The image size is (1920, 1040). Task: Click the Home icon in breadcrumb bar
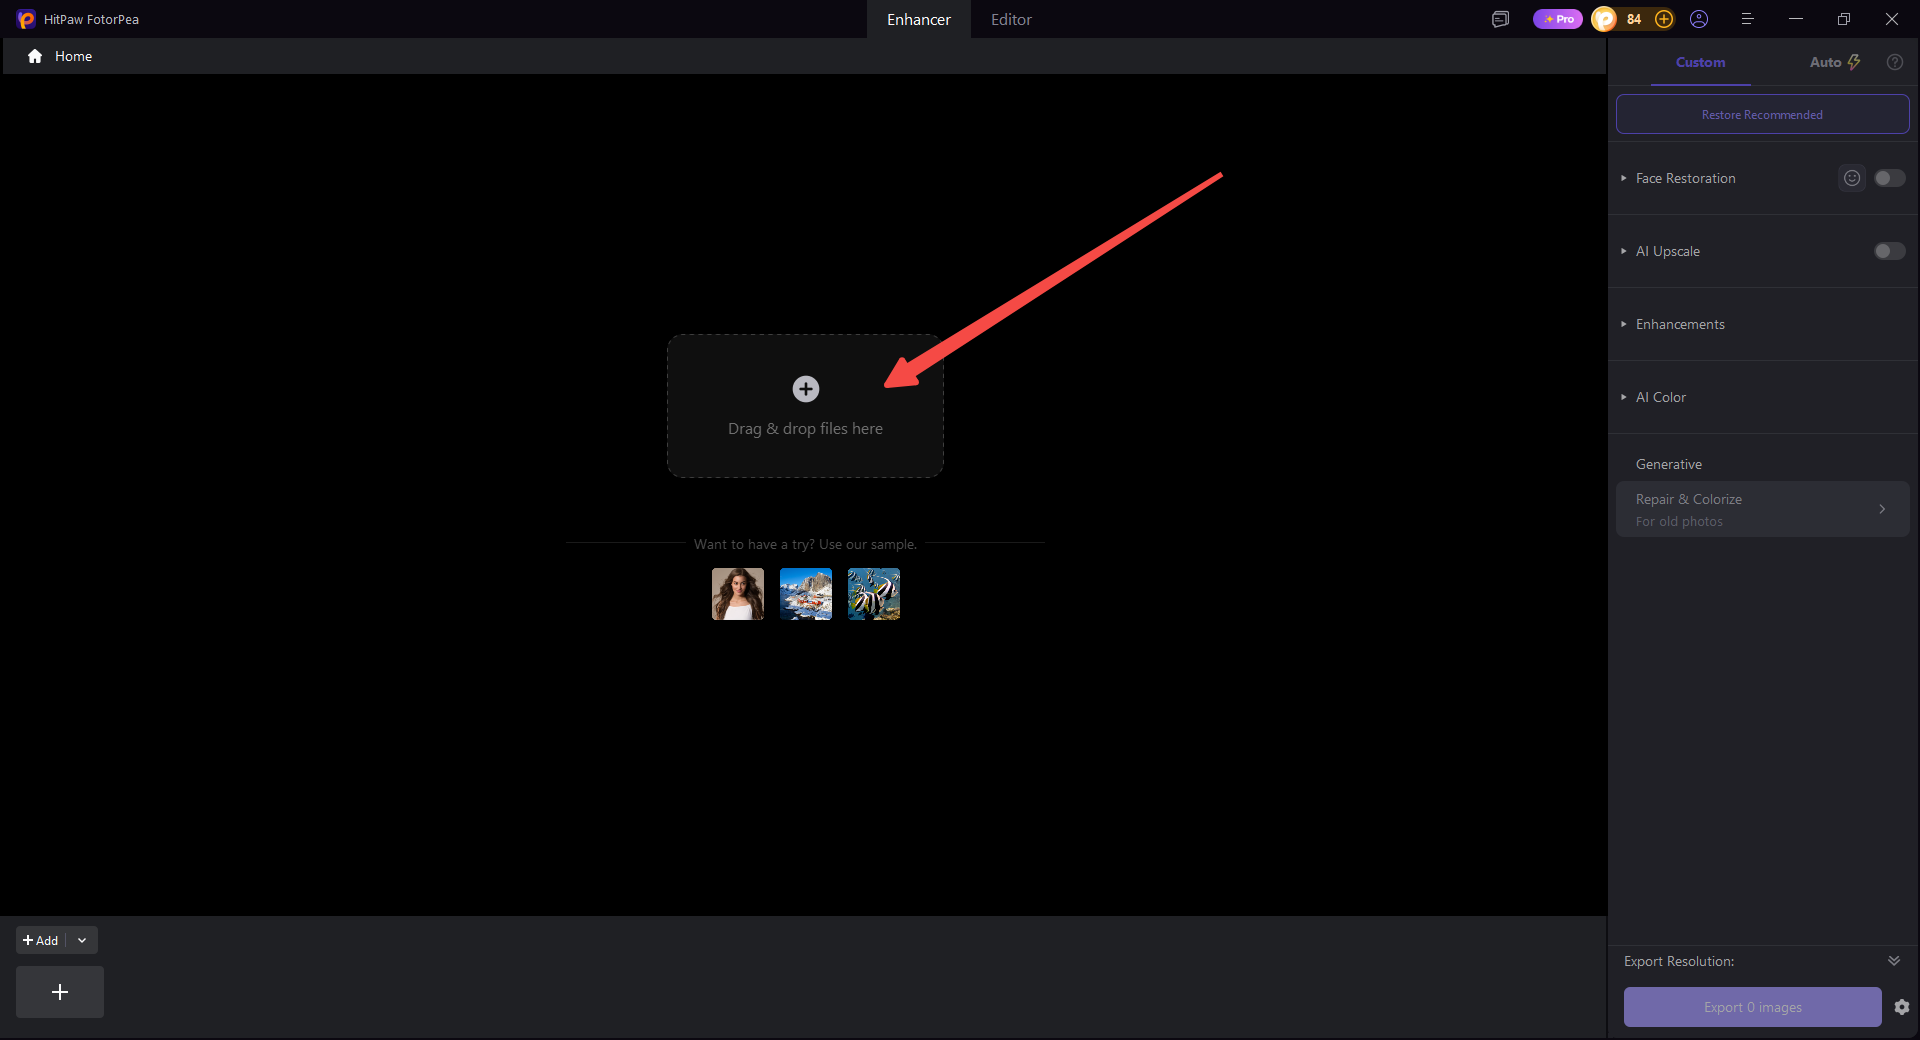(35, 56)
